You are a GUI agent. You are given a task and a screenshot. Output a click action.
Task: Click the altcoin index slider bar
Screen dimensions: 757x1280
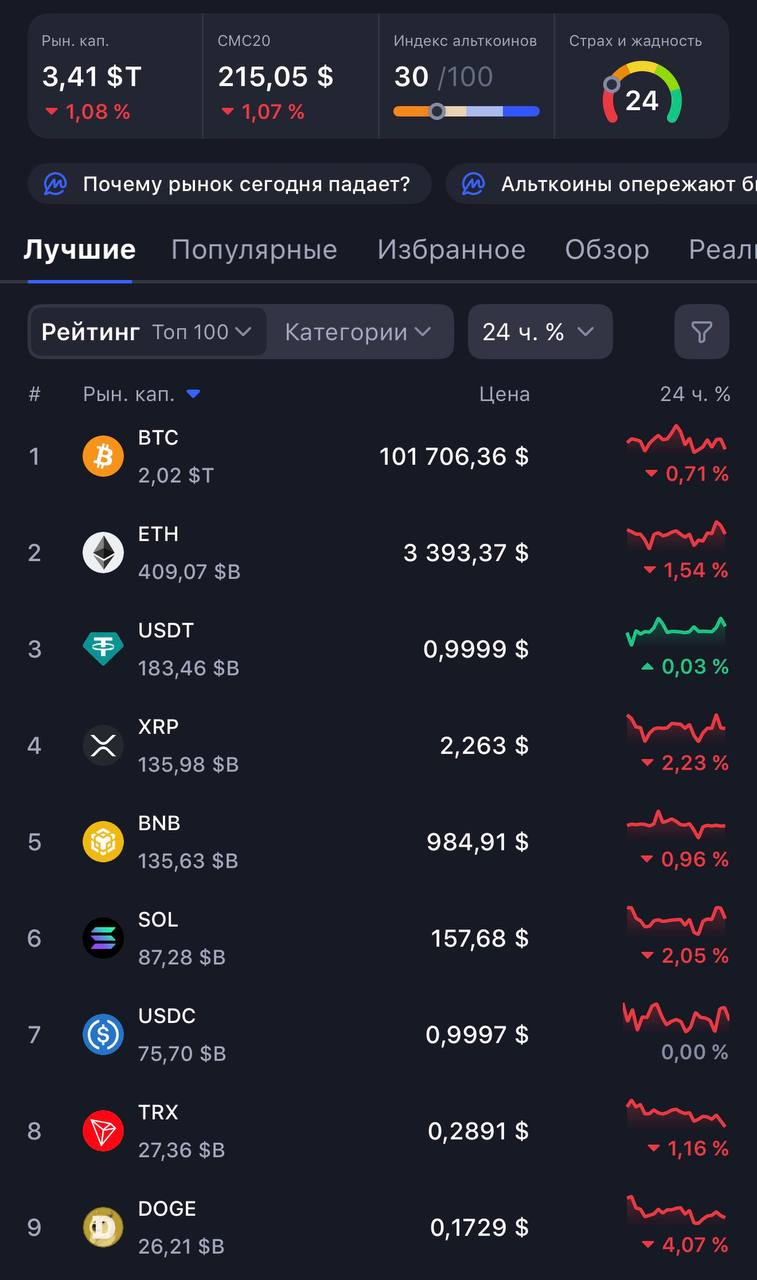466,111
